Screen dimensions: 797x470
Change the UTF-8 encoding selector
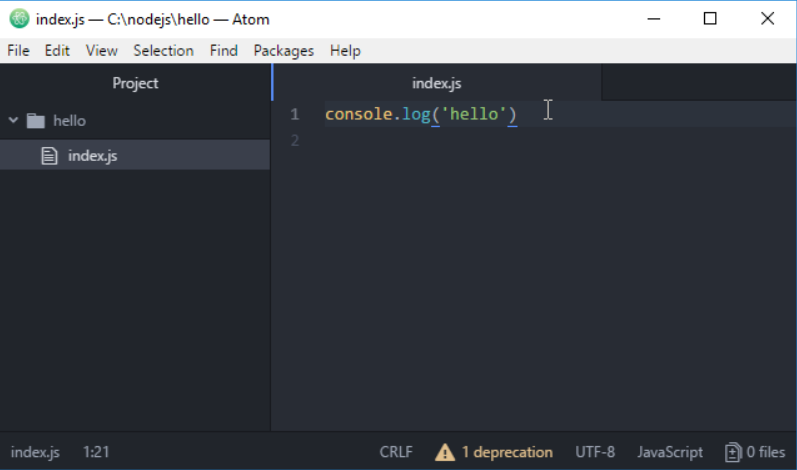click(595, 452)
